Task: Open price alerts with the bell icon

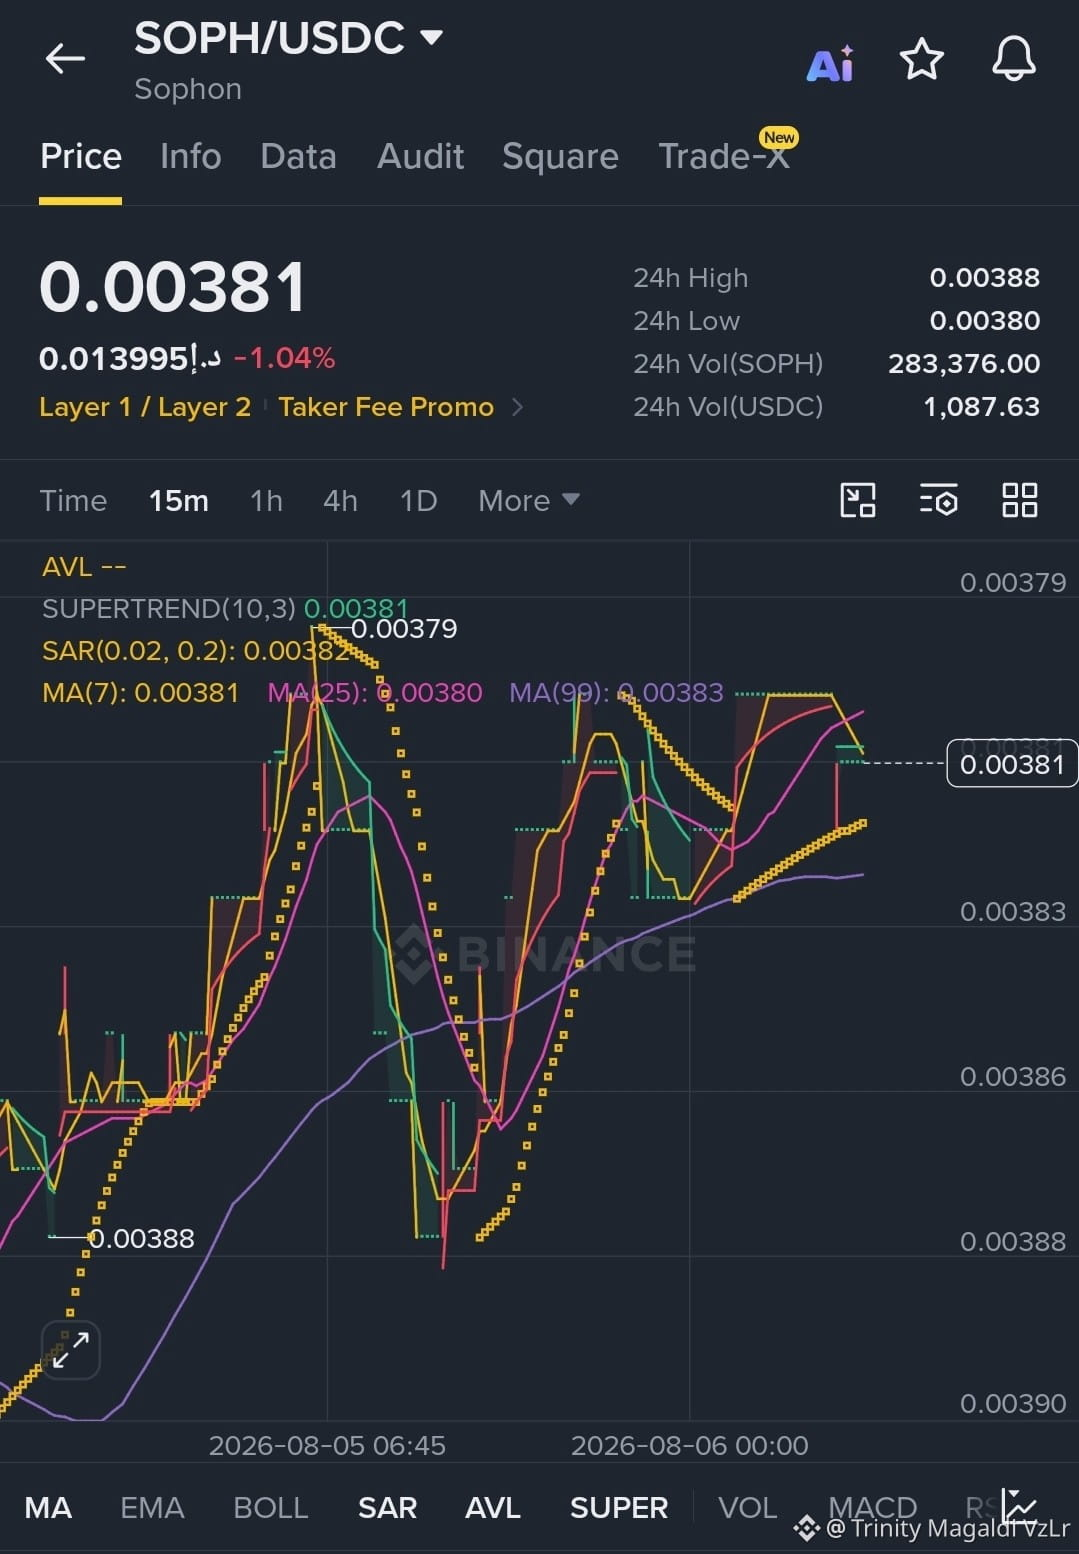Action: [1013, 59]
